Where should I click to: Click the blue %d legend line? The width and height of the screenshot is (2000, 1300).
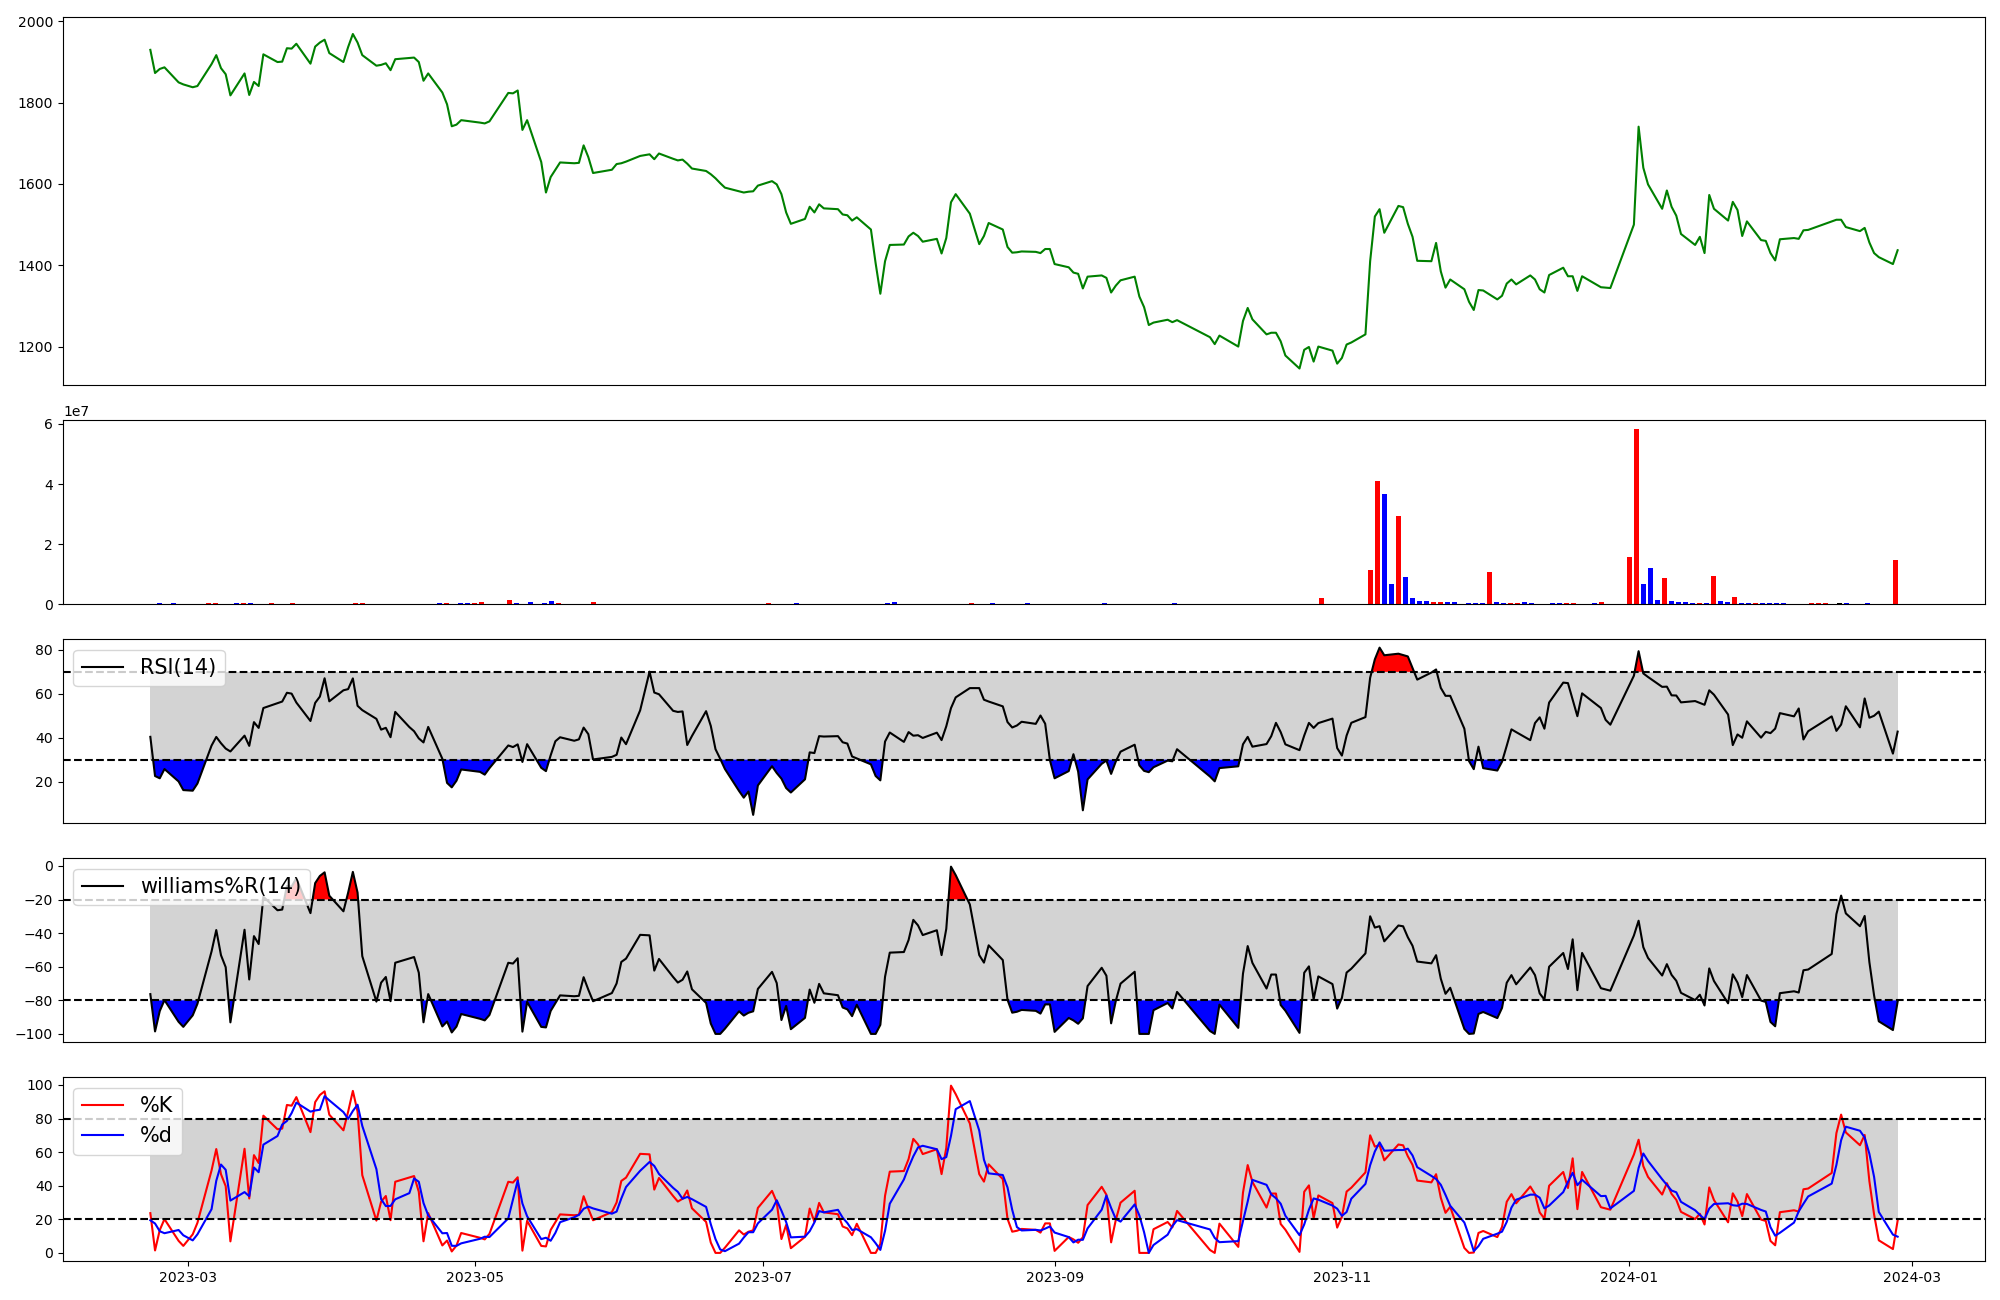click(x=102, y=1135)
